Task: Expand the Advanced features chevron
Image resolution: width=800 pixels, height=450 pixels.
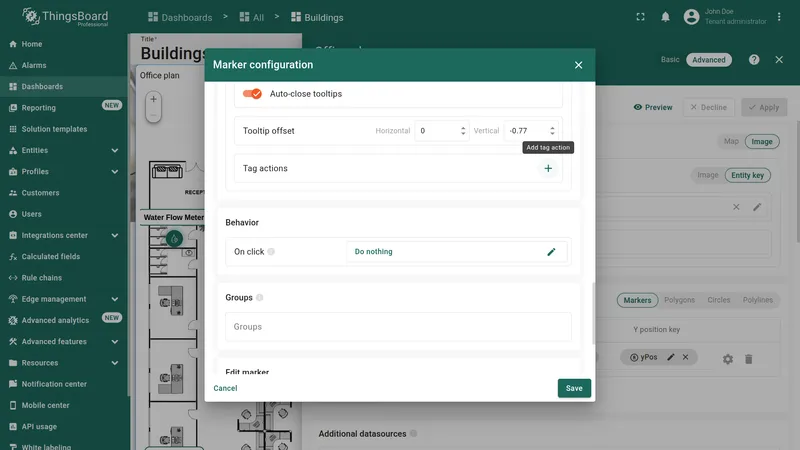Action: [x=115, y=342]
